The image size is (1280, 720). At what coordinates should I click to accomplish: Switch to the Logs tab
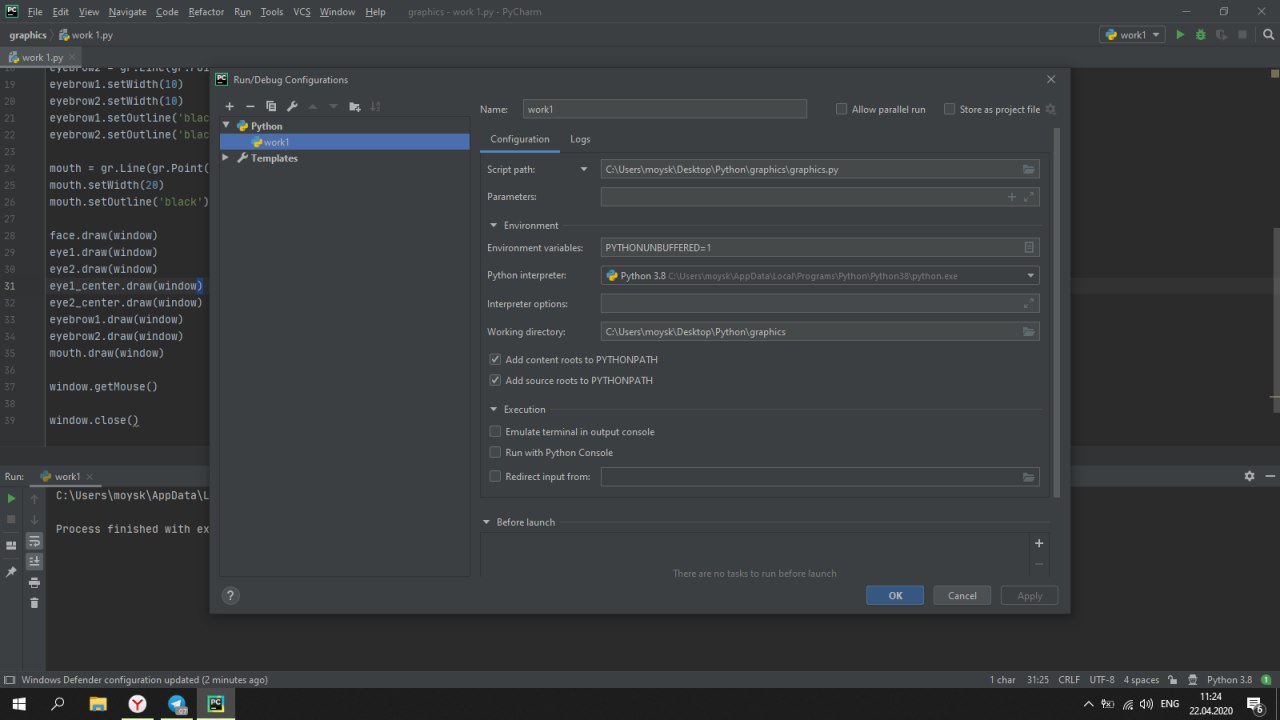pyautogui.click(x=580, y=139)
